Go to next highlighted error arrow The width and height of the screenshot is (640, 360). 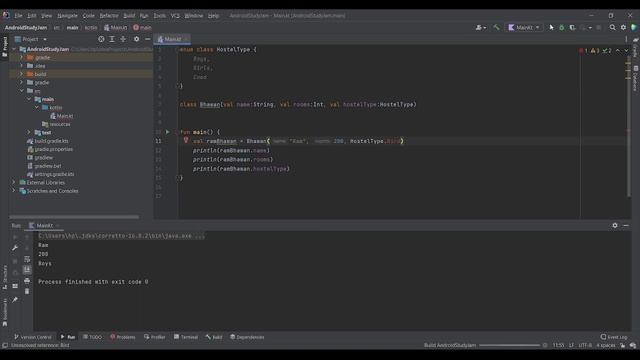point(626,51)
